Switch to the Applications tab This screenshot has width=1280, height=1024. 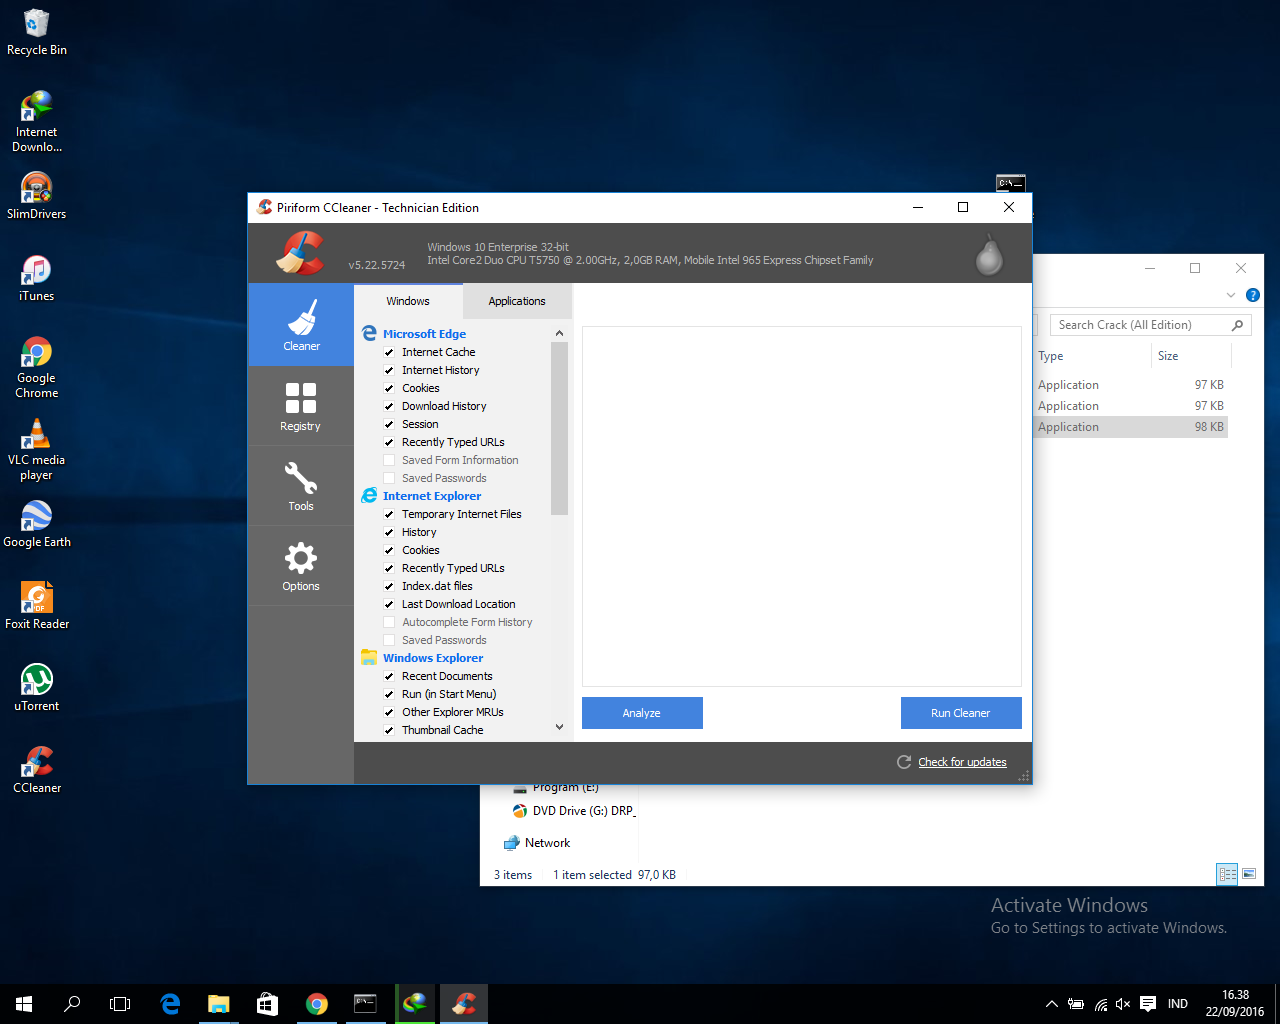[517, 301]
